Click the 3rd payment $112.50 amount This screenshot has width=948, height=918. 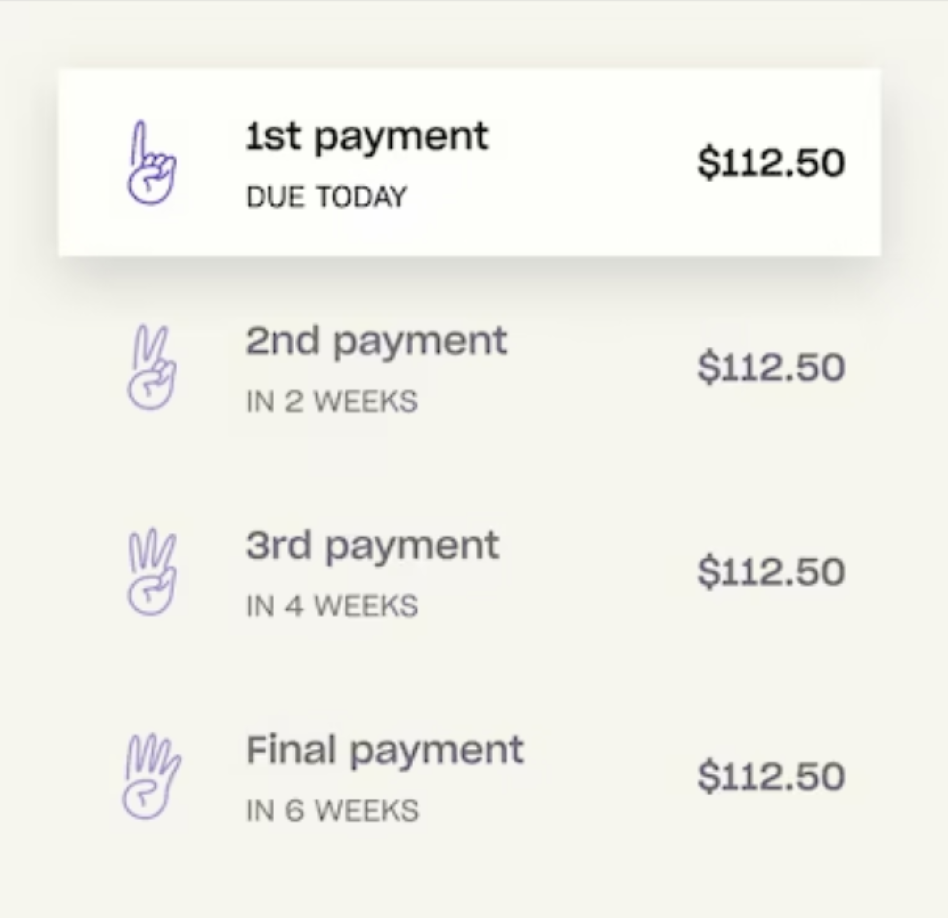tap(771, 572)
